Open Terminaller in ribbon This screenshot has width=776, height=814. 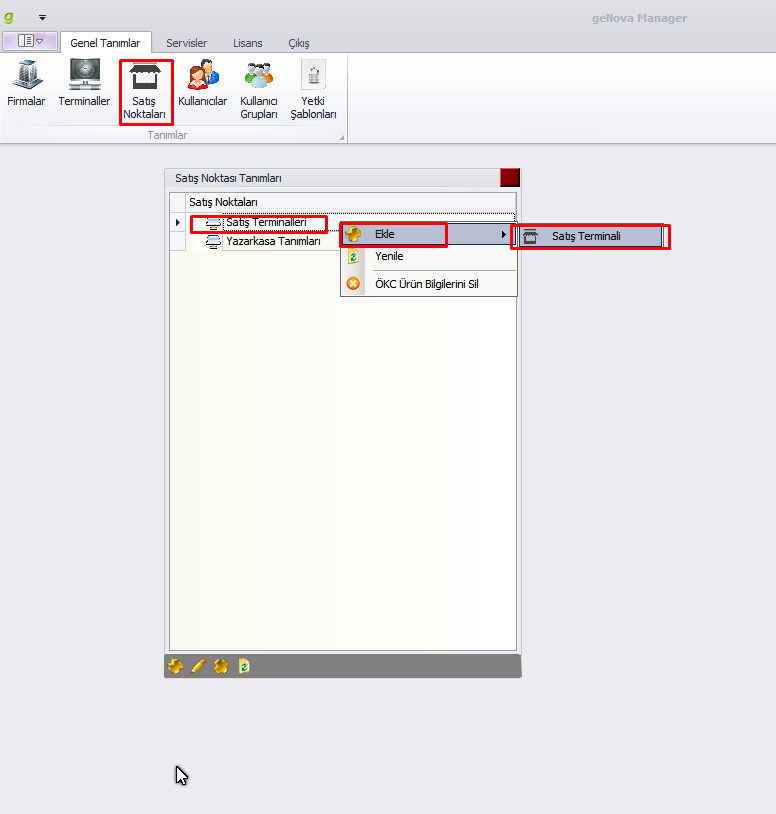point(84,84)
